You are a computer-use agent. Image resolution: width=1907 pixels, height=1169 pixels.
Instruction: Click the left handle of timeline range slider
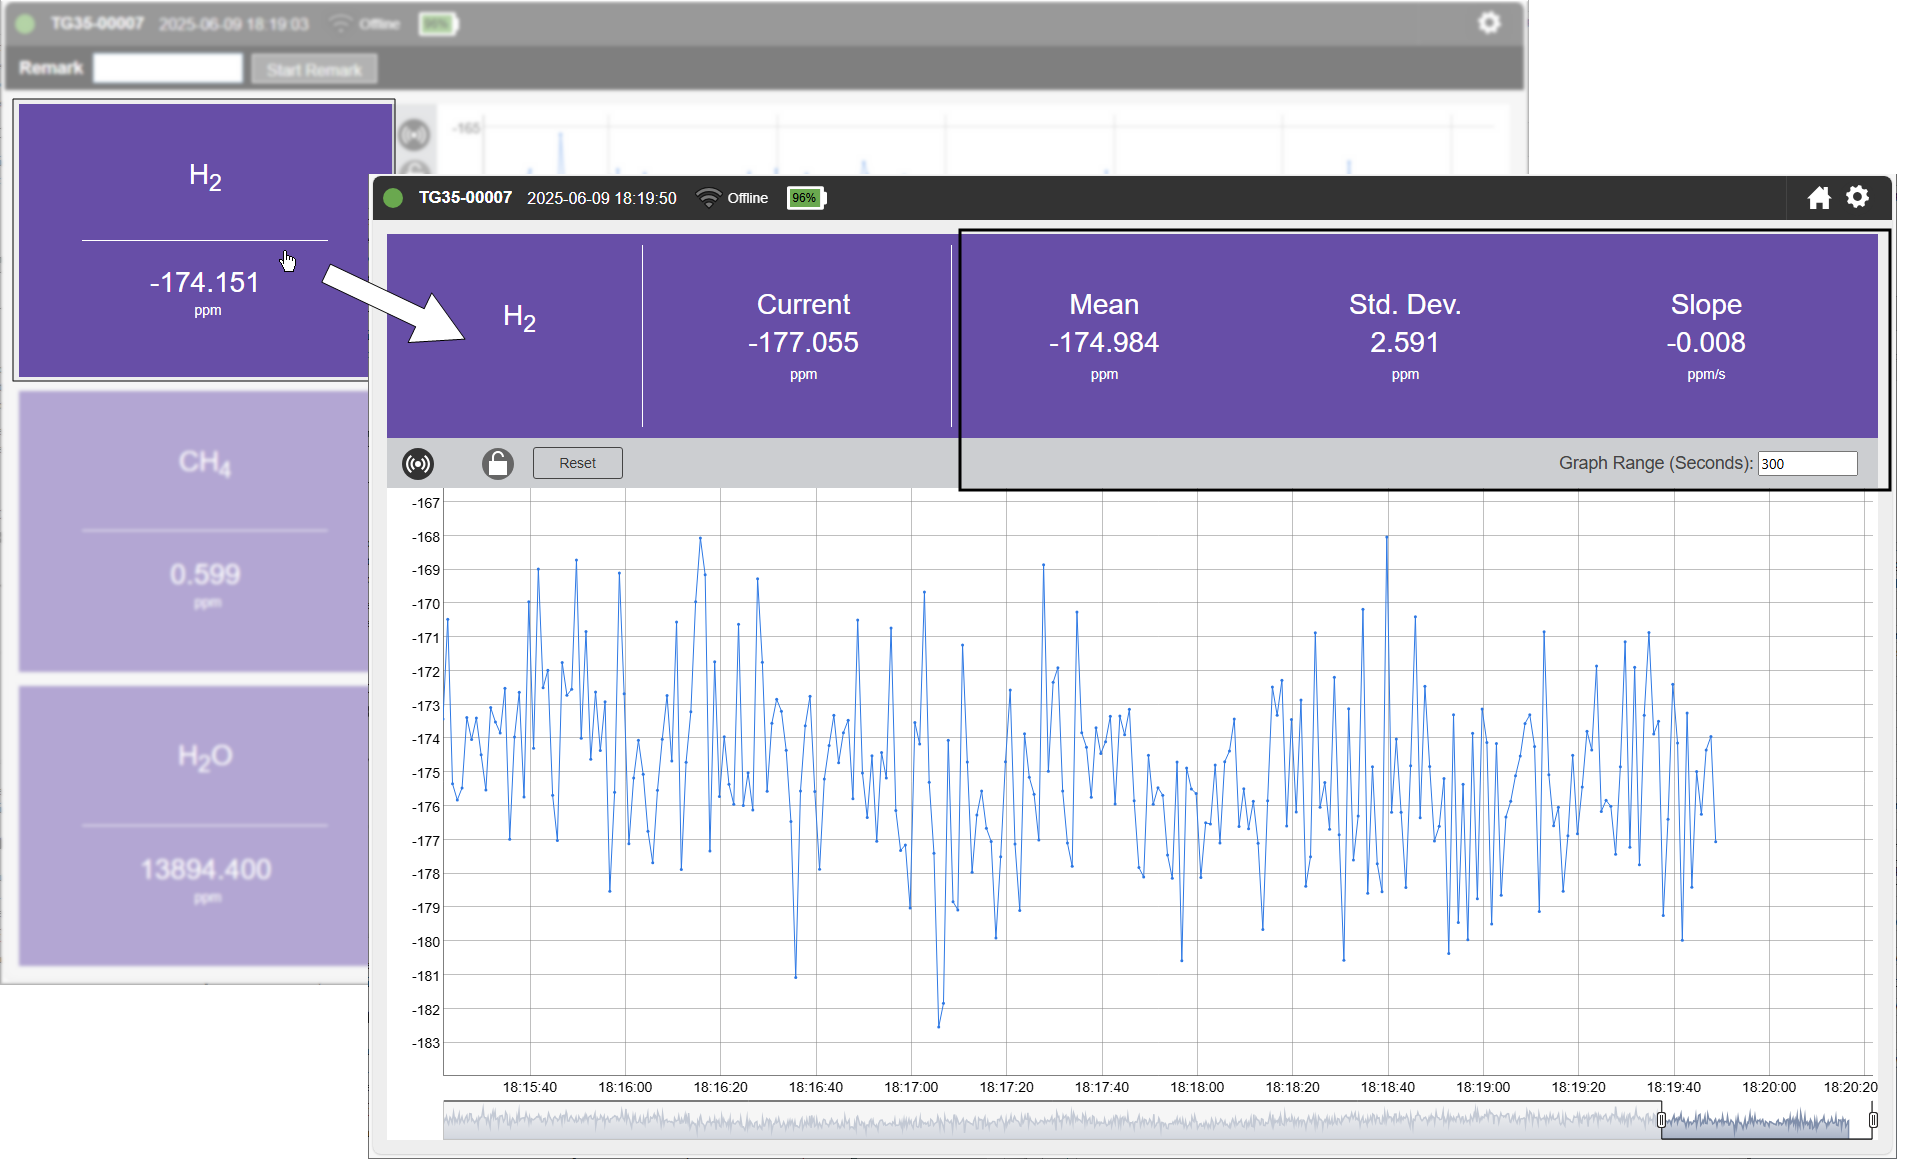coord(1661,1120)
